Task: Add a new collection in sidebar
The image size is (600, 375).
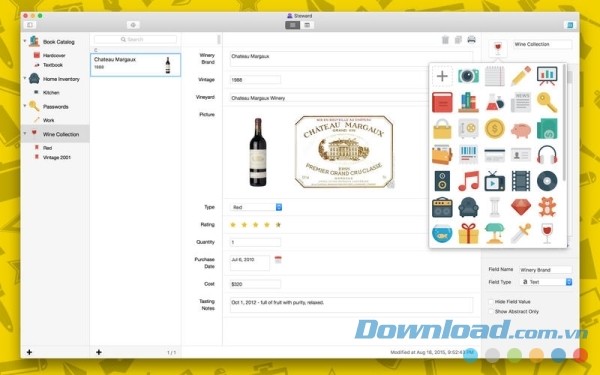Action: click(x=29, y=352)
